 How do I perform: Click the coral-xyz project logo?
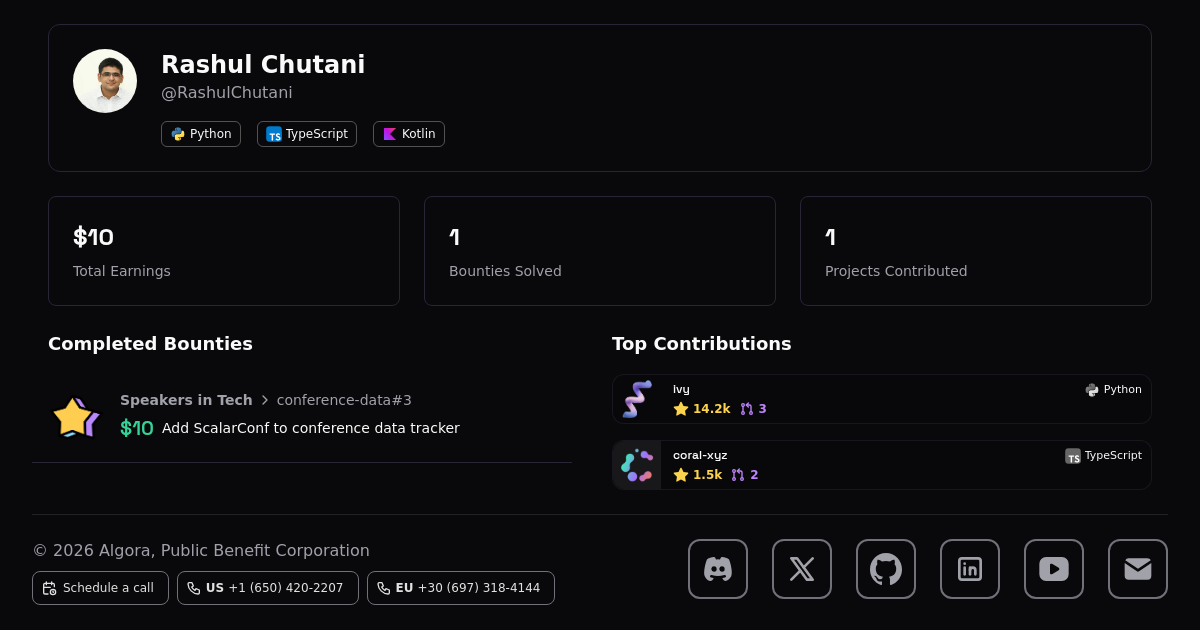(637, 465)
